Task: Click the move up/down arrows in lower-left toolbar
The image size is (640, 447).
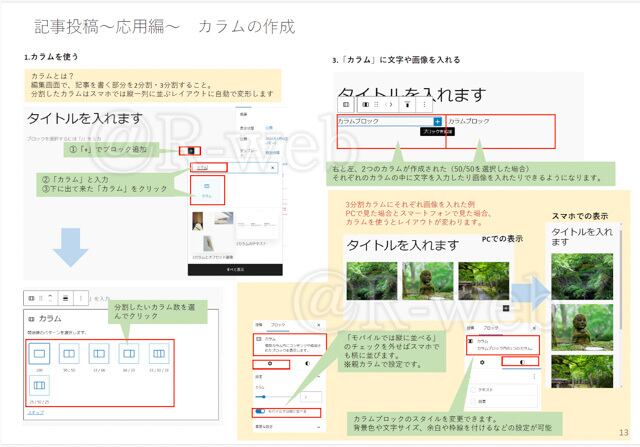Action: [x=50, y=298]
